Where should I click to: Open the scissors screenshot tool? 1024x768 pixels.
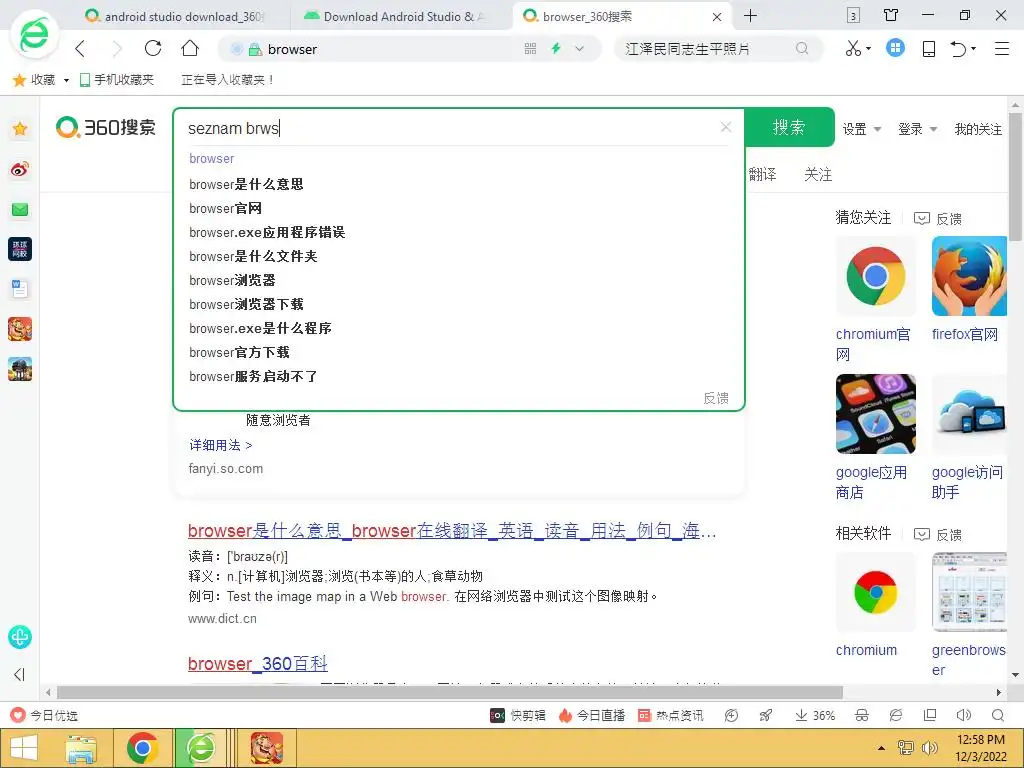(853, 48)
